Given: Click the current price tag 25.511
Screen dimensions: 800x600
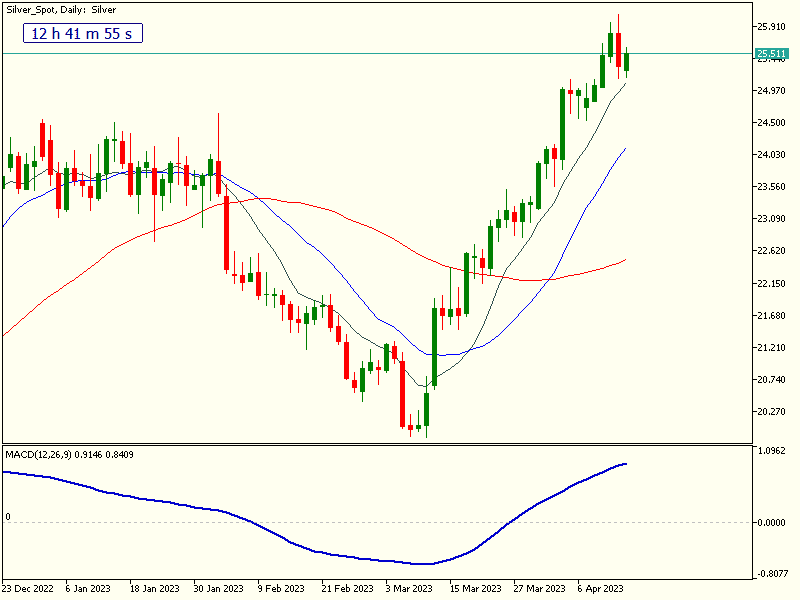Looking at the screenshot, I should [771, 54].
